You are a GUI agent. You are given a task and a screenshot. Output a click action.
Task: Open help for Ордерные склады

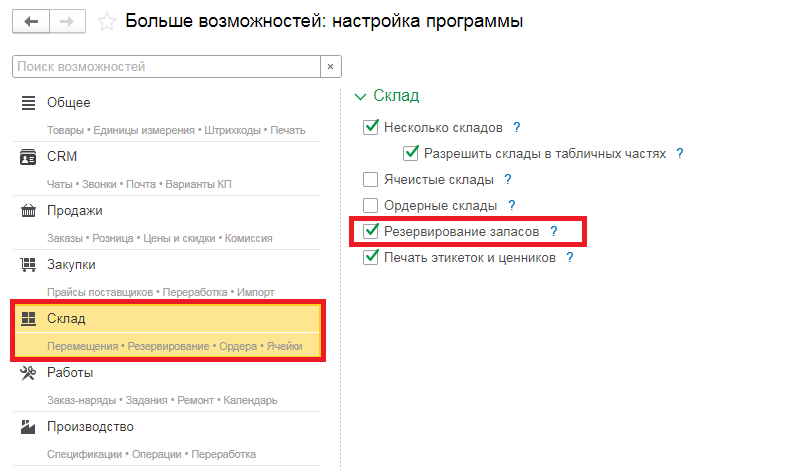point(512,205)
